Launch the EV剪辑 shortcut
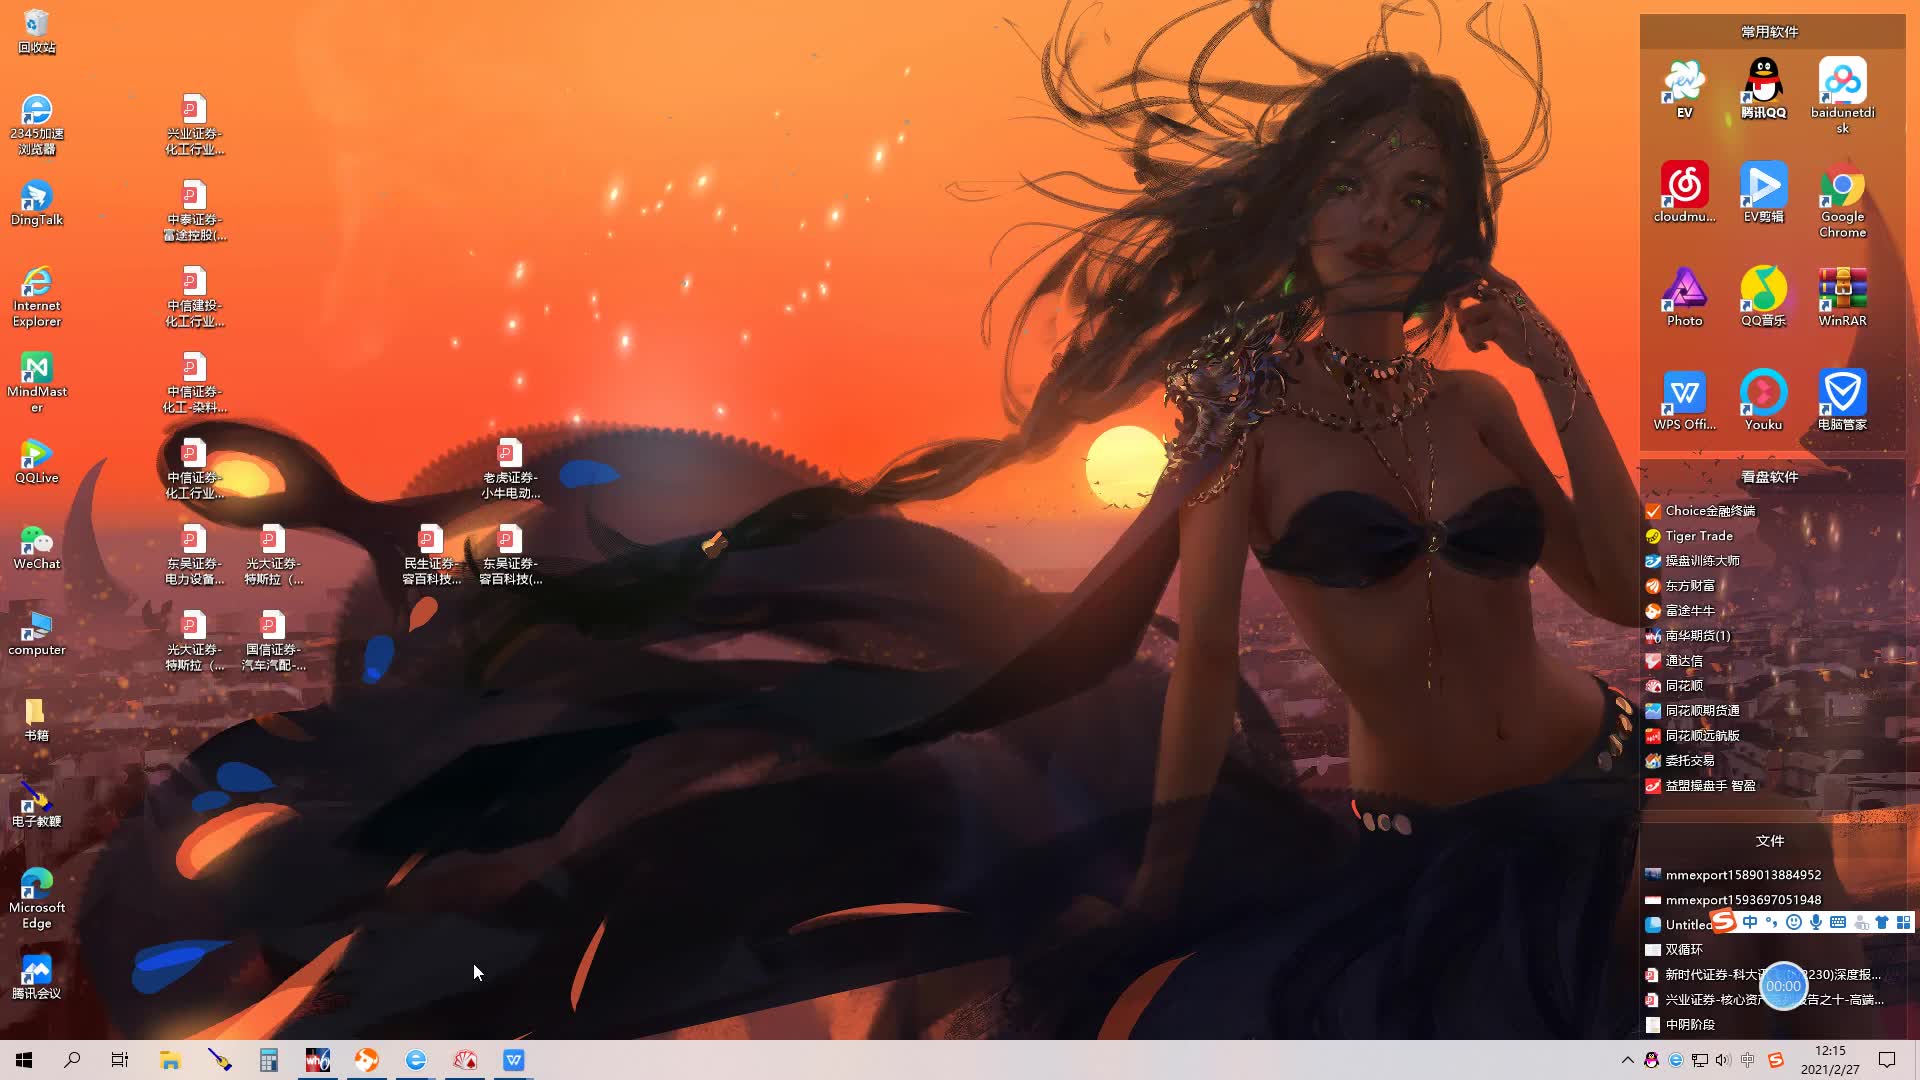 (x=1763, y=193)
